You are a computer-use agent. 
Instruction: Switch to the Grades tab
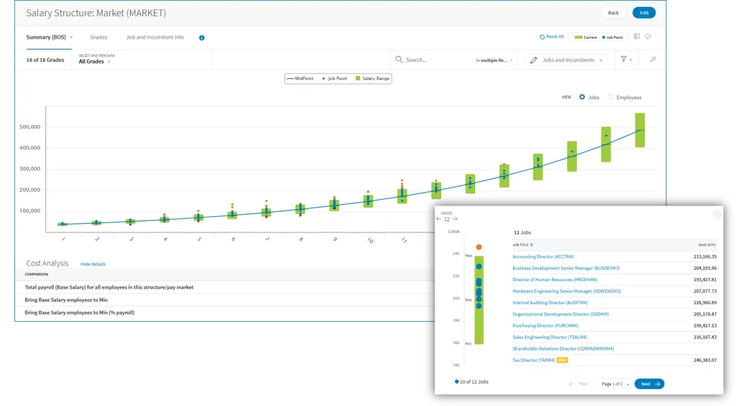click(99, 37)
